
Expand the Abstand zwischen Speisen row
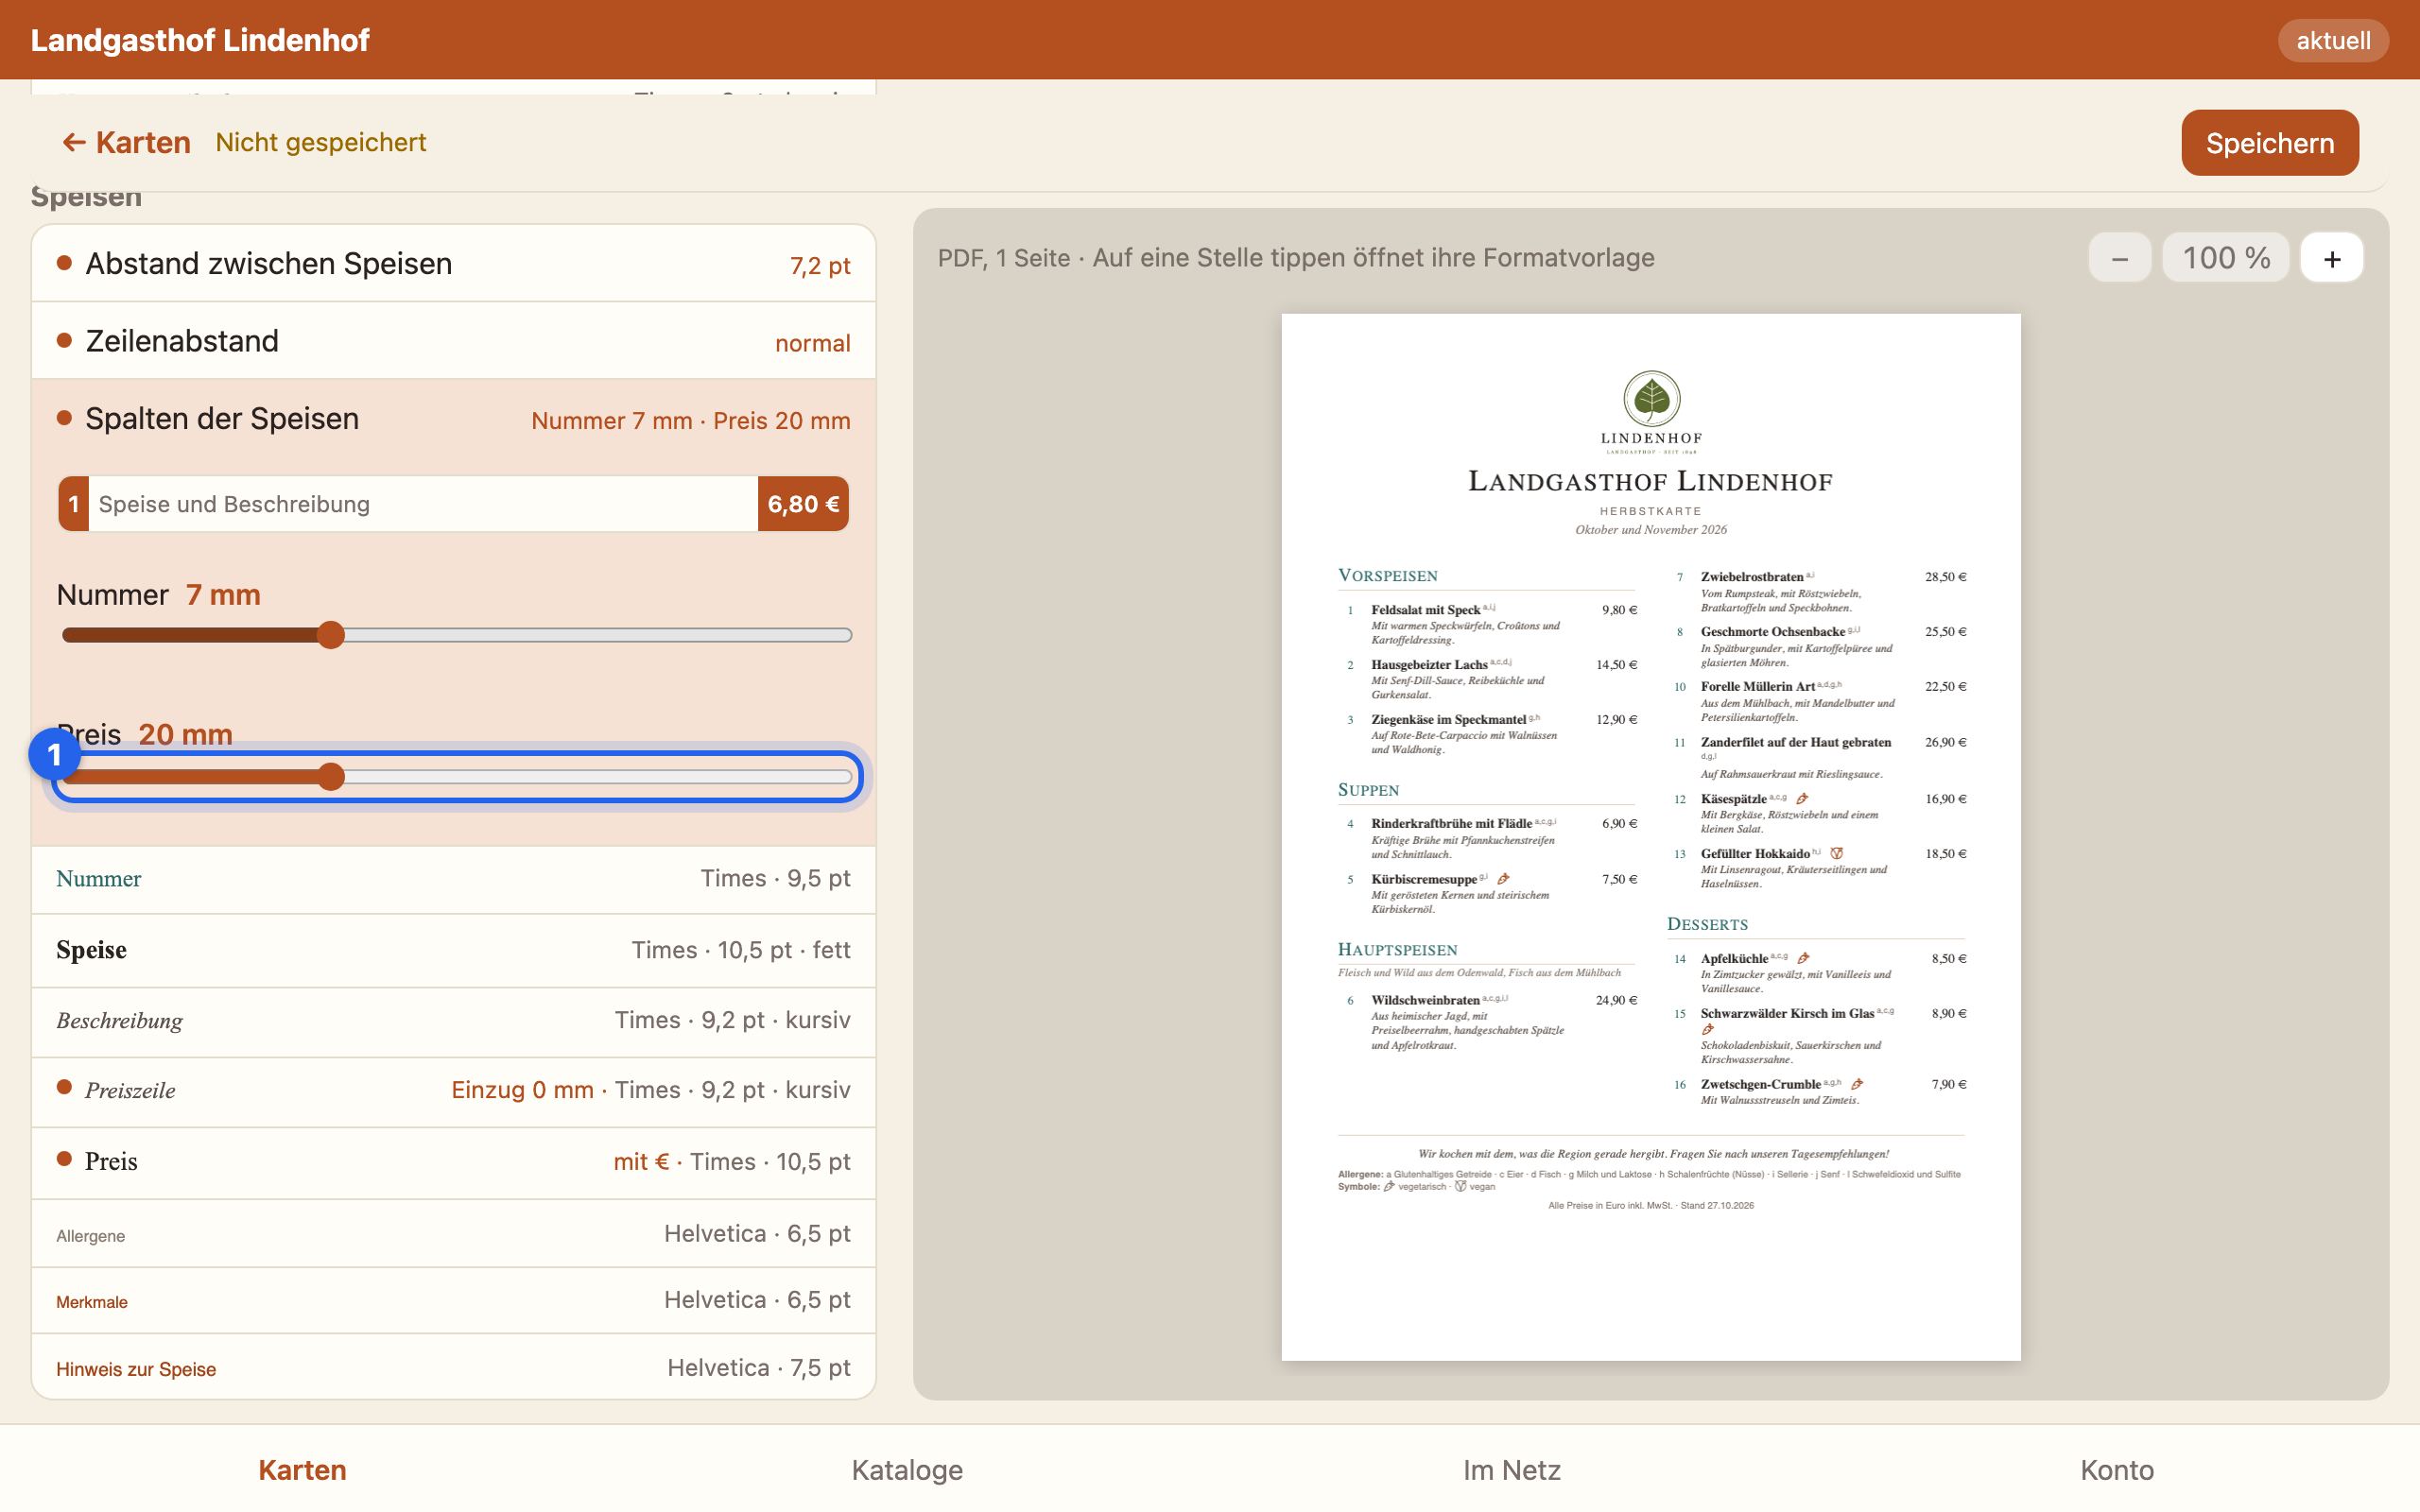pyautogui.click(x=454, y=263)
